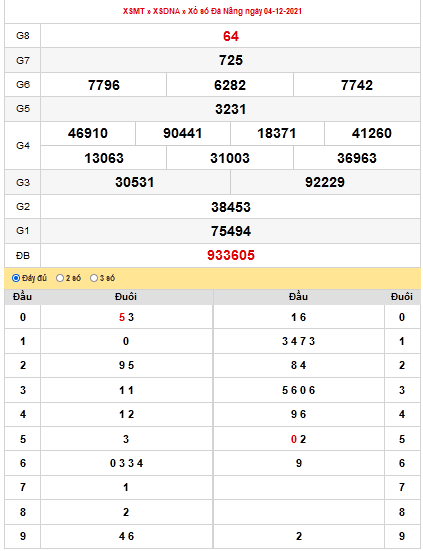Open the Xổ số Đà Nẵng date link

[245, 11]
